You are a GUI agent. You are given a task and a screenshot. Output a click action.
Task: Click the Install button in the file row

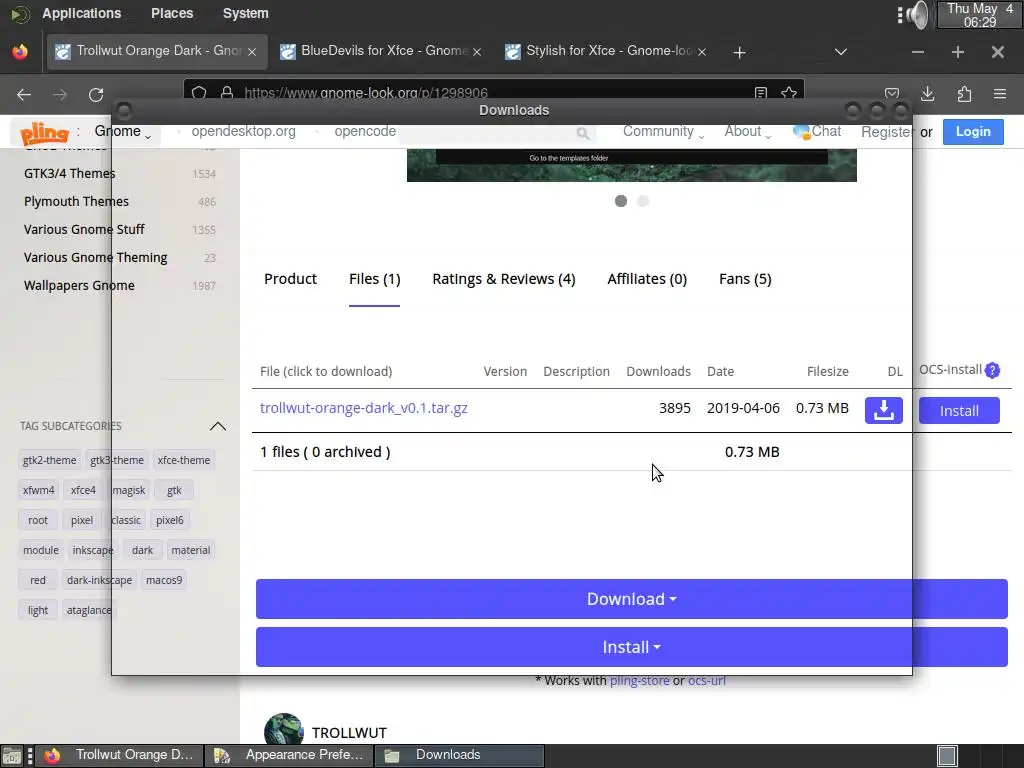click(x=959, y=411)
